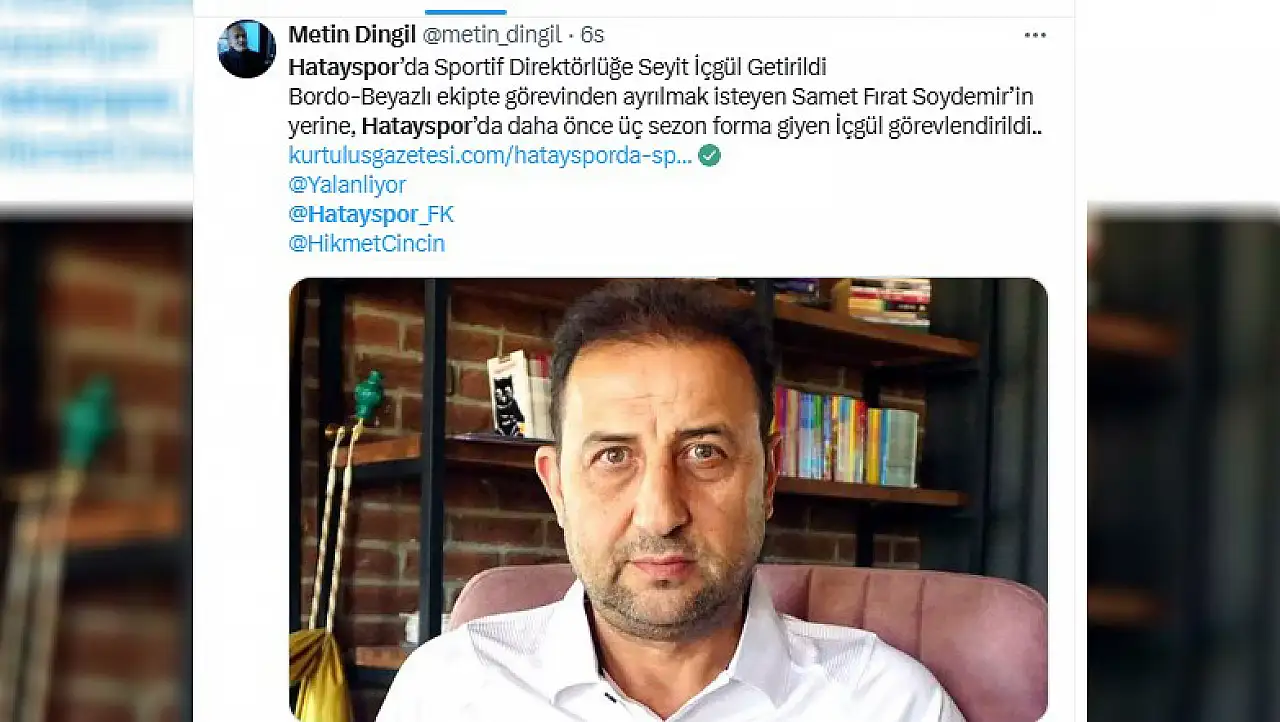Open Metin Dingil's profile avatar

[x=247, y=48]
